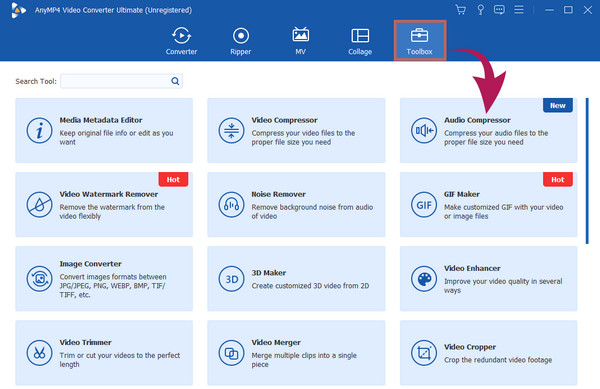600x389 pixels.
Task: Click the New badge on Audio Compressor
Action: (x=558, y=106)
